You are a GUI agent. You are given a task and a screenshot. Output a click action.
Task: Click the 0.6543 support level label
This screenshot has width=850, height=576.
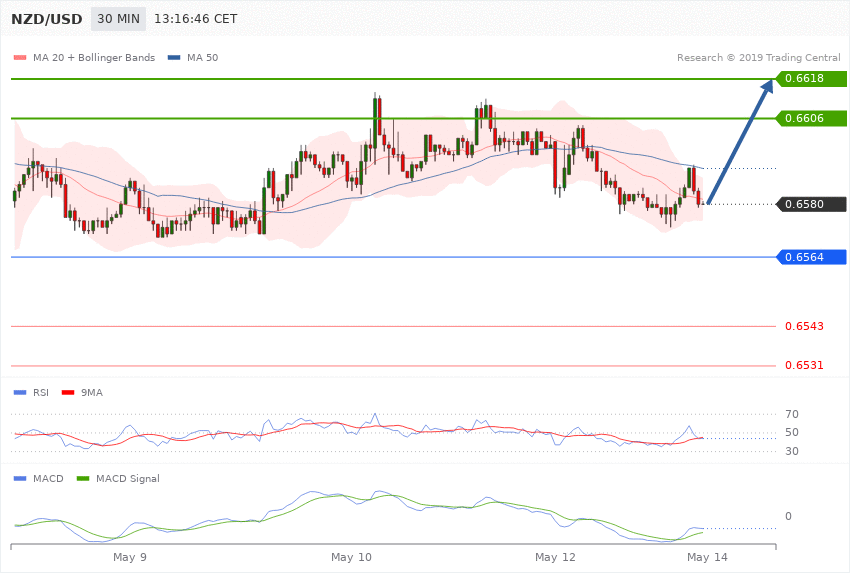(x=804, y=326)
